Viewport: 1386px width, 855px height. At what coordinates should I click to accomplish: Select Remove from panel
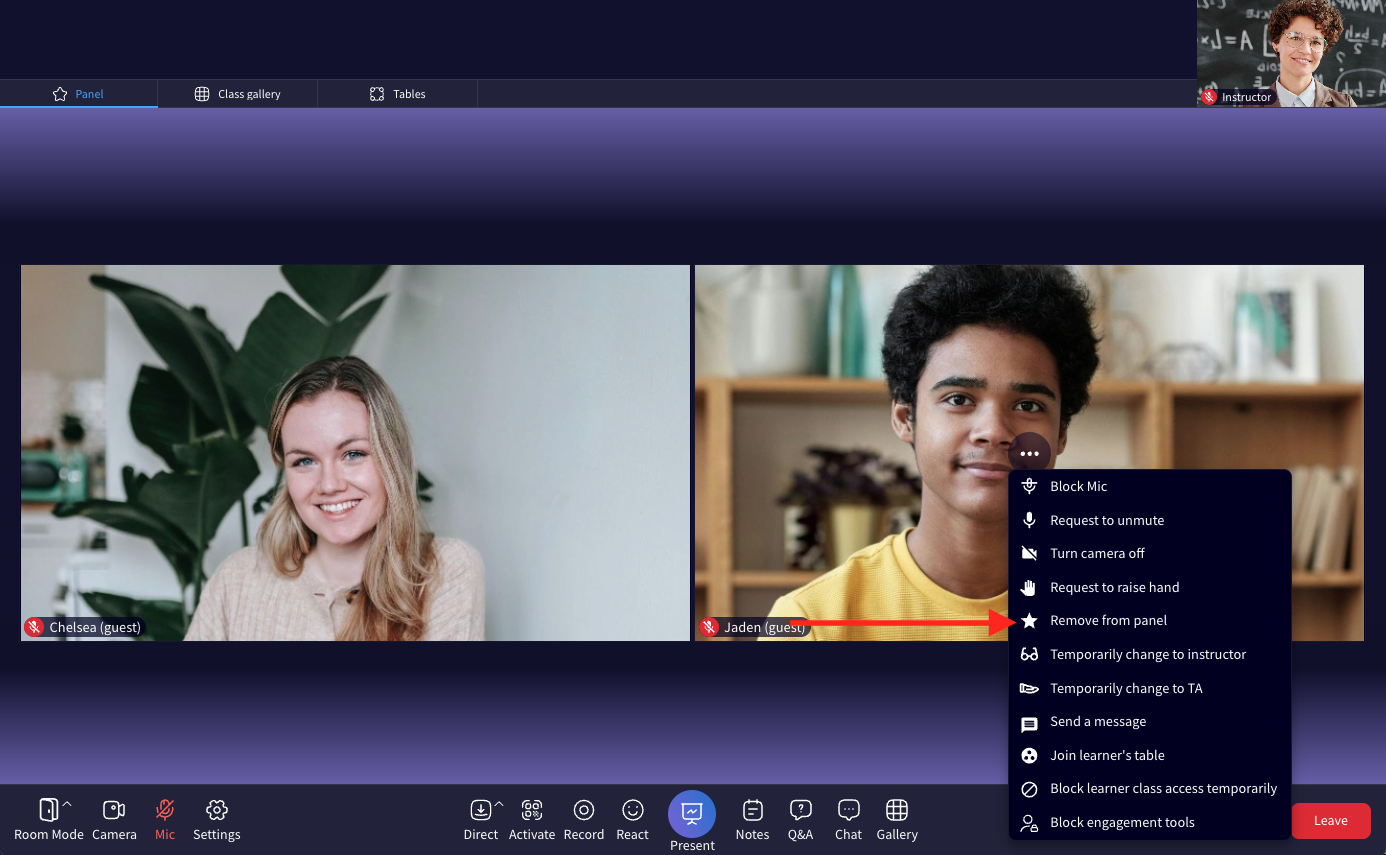pos(1150,621)
